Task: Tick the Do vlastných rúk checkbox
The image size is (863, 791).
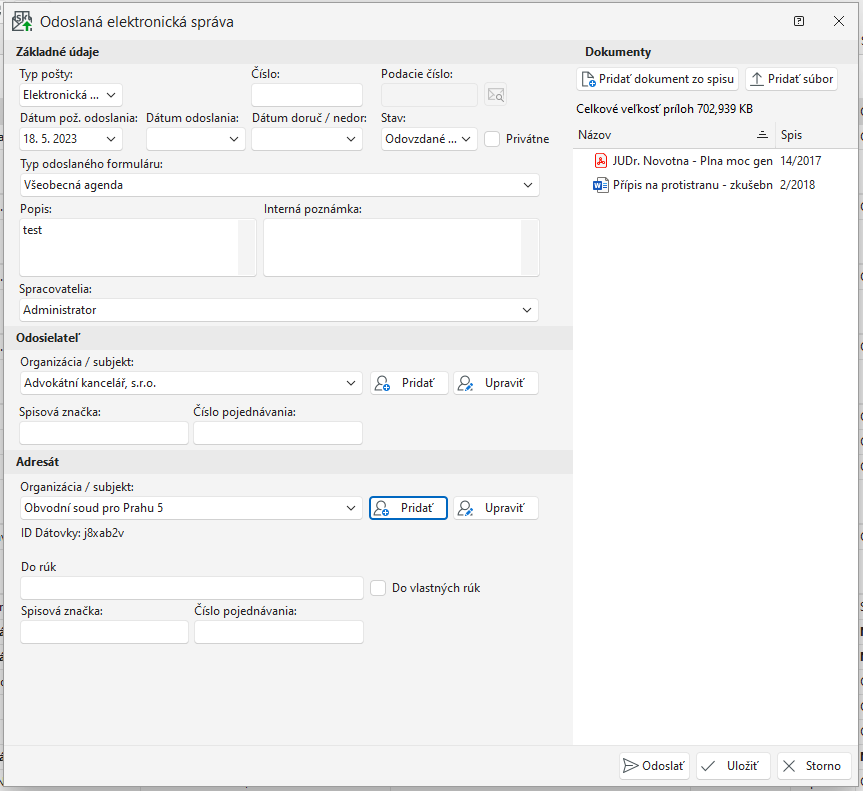Action: click(378, 588)
